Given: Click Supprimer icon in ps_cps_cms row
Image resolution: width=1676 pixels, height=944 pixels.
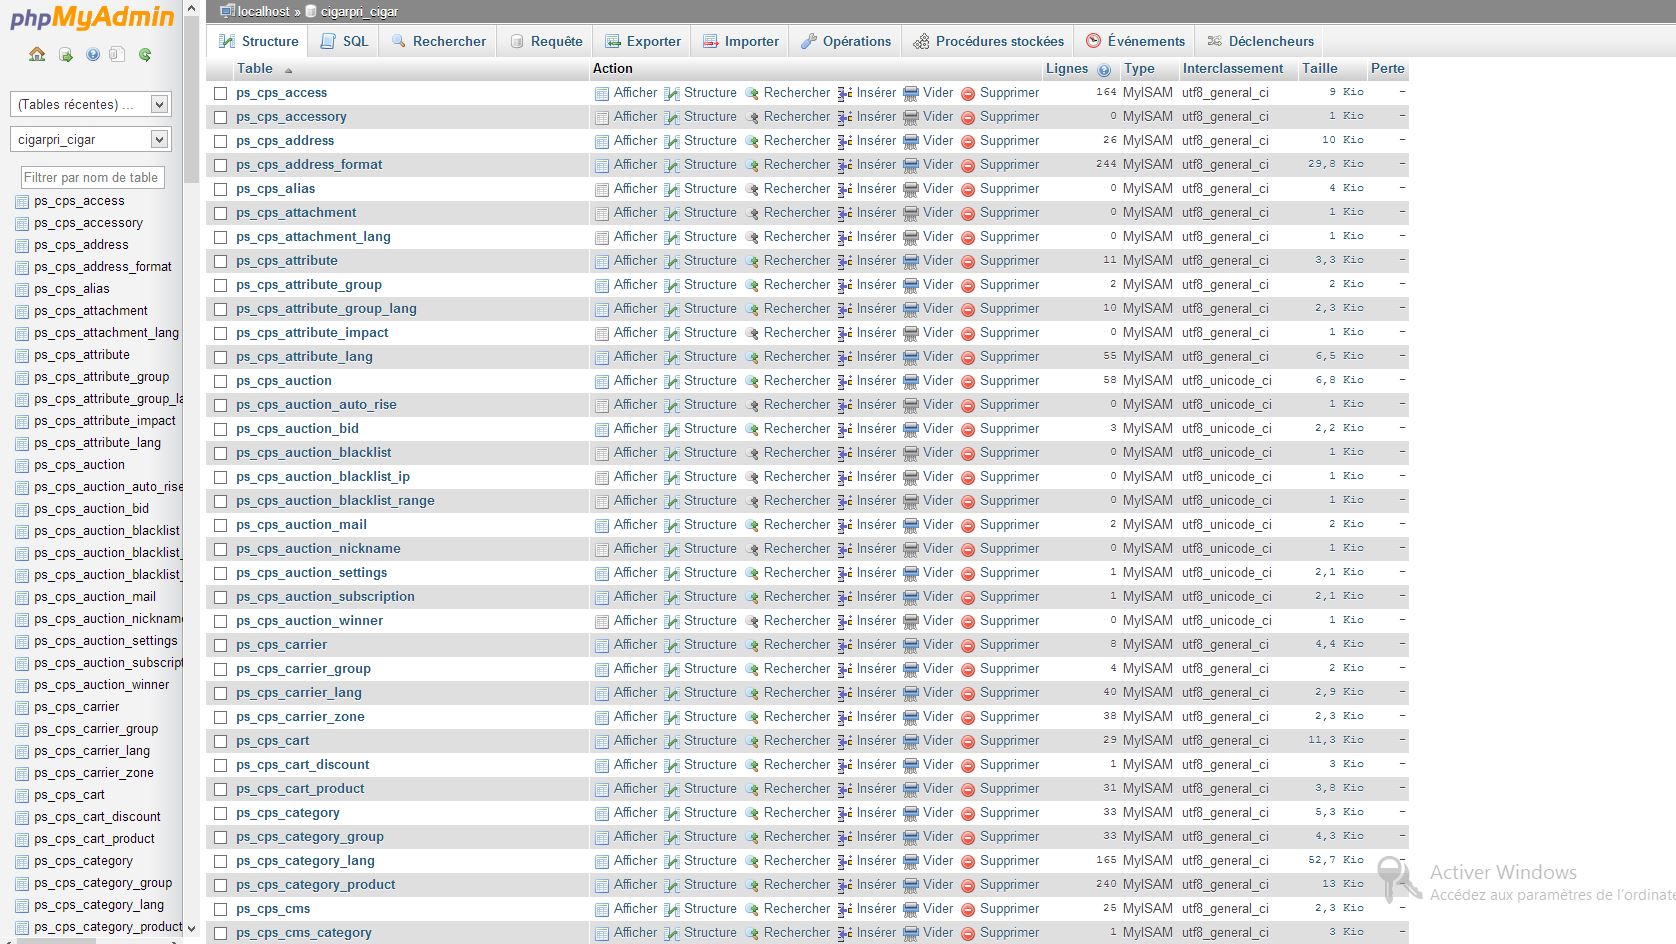Looking at the screenshot, I should click(x=968, y=909).
